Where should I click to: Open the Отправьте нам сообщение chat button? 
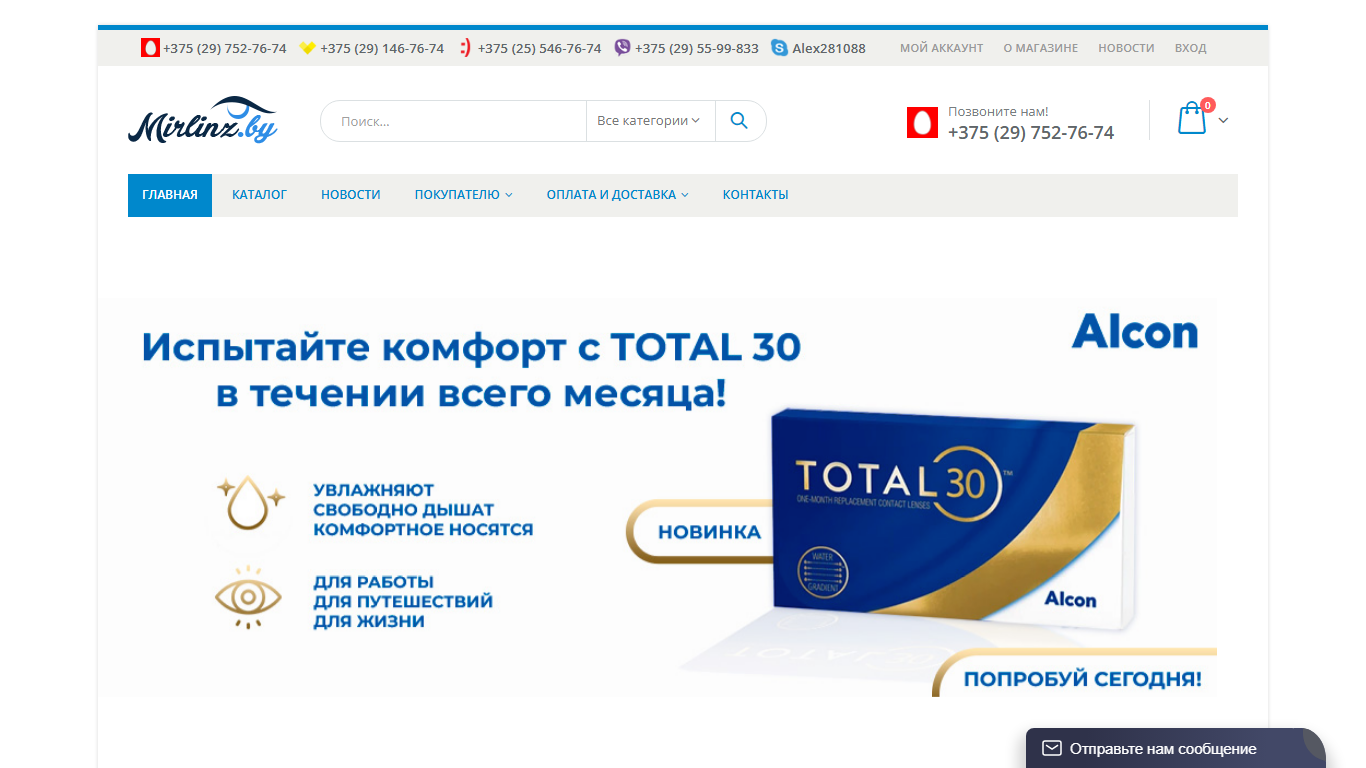(x=1176, y=748)
